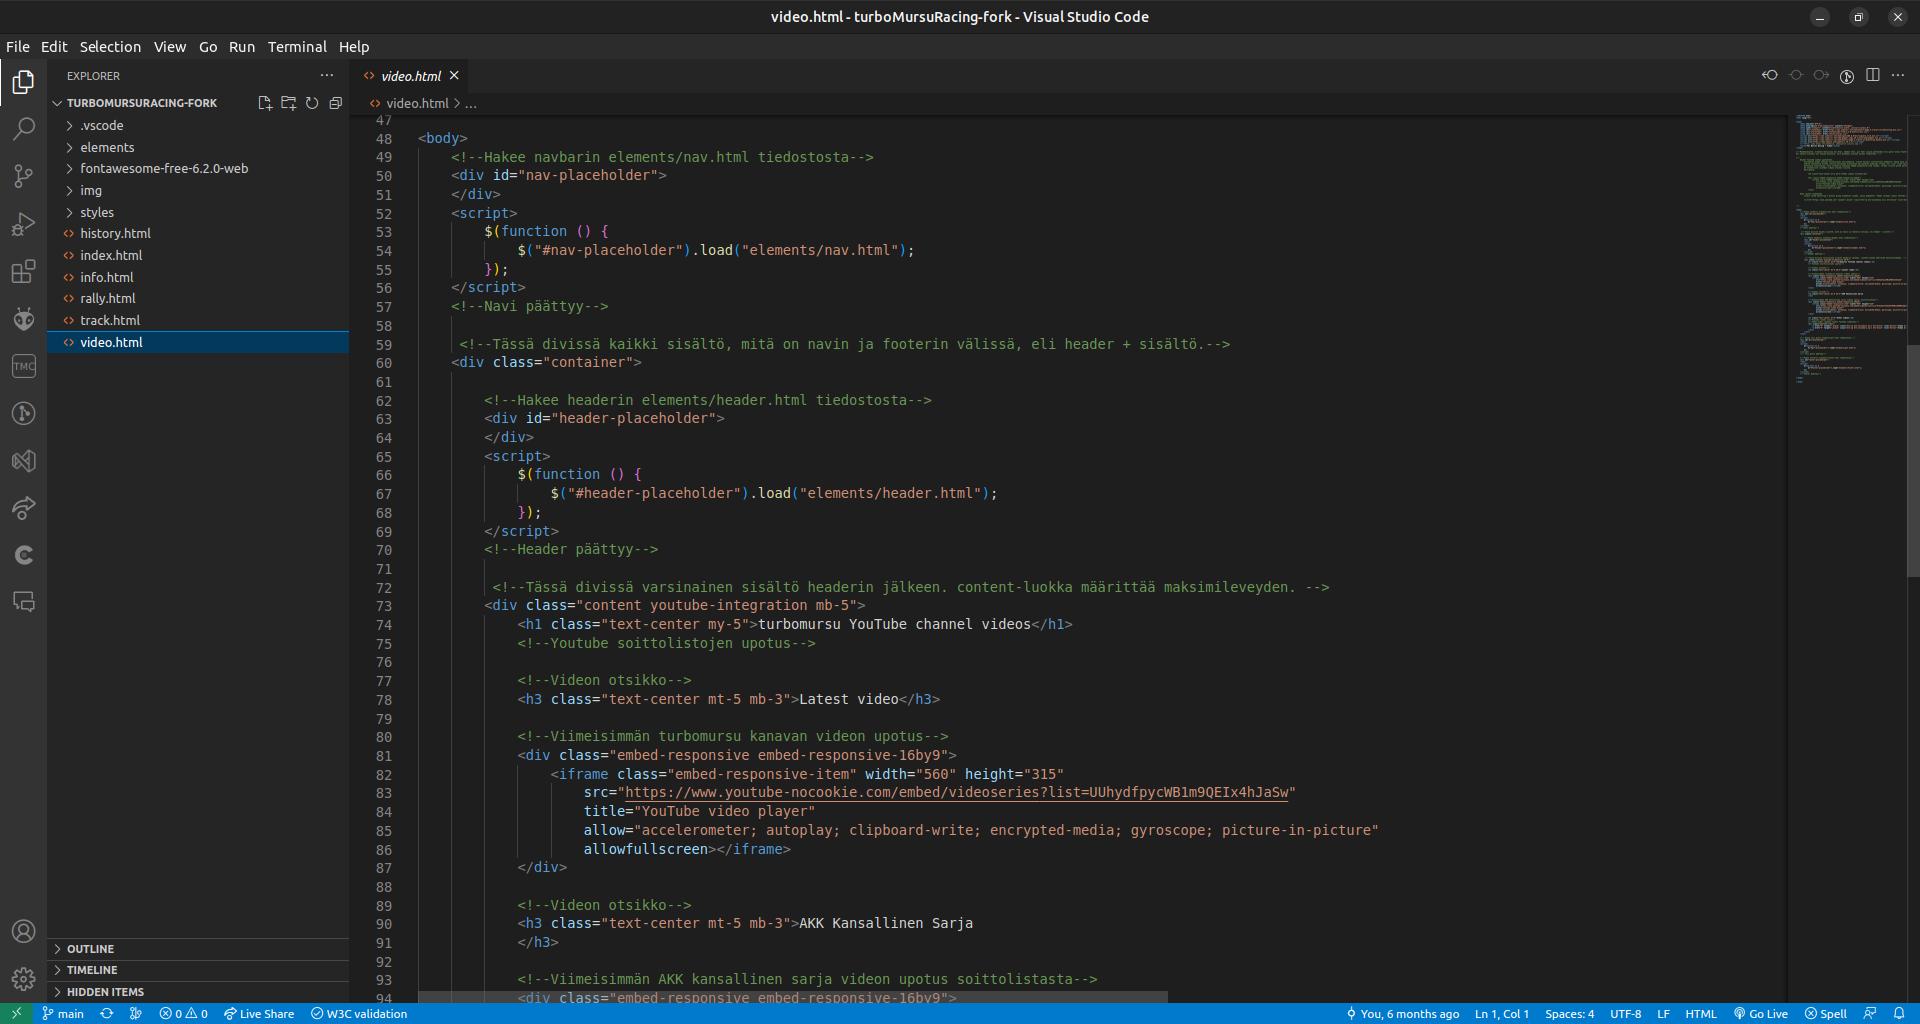Open the Extensions view

(x=23, y=272)
